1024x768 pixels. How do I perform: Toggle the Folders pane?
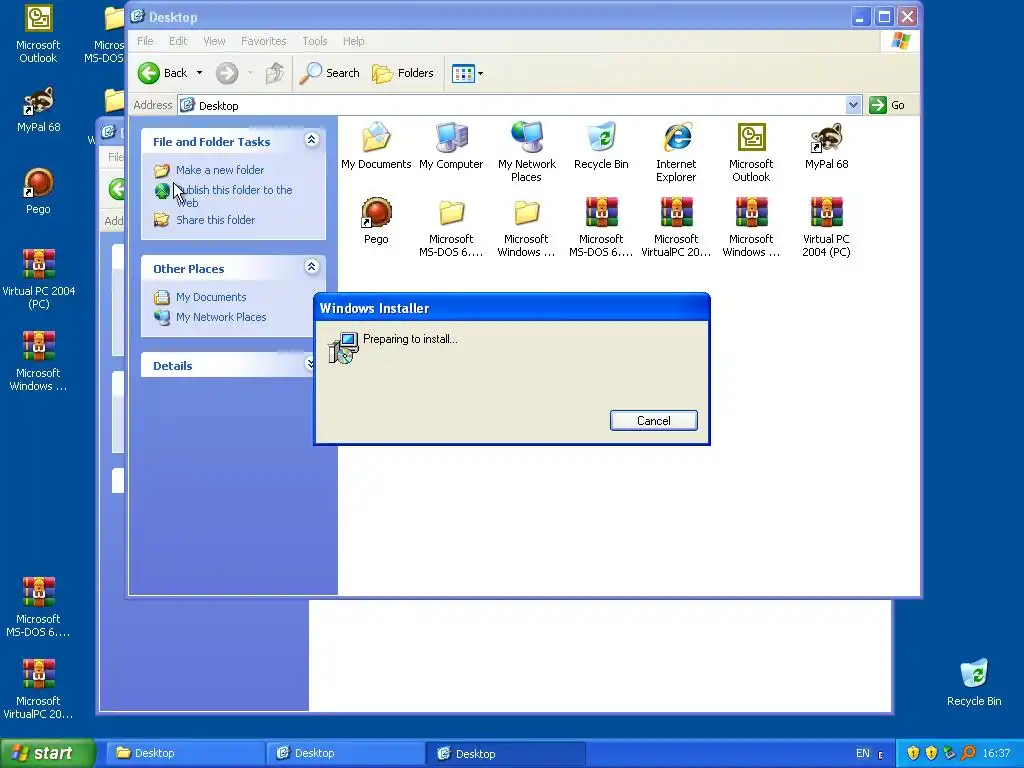[x=403, y=73]
